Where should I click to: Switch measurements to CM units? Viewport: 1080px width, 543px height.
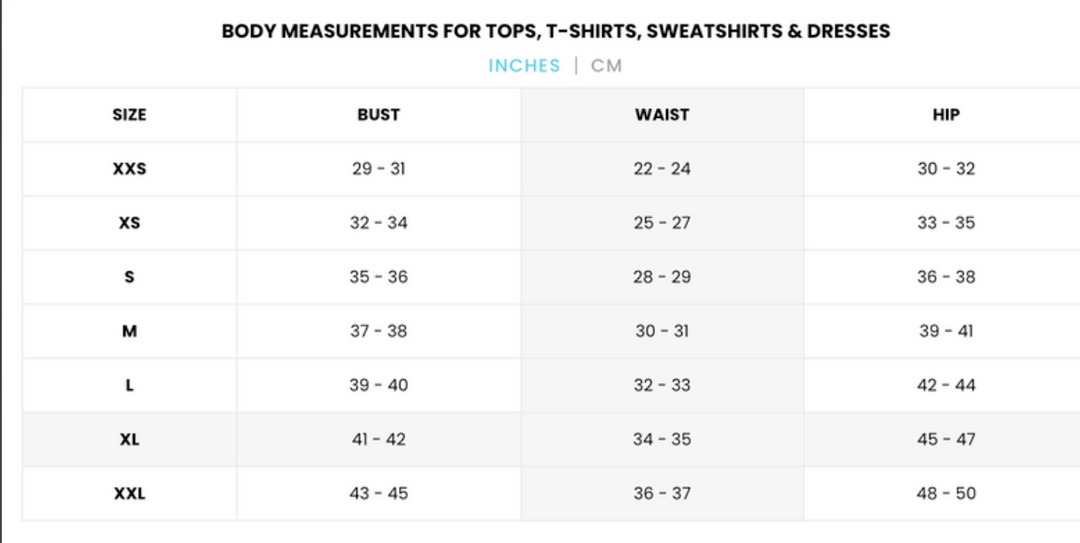coord(606,66)
